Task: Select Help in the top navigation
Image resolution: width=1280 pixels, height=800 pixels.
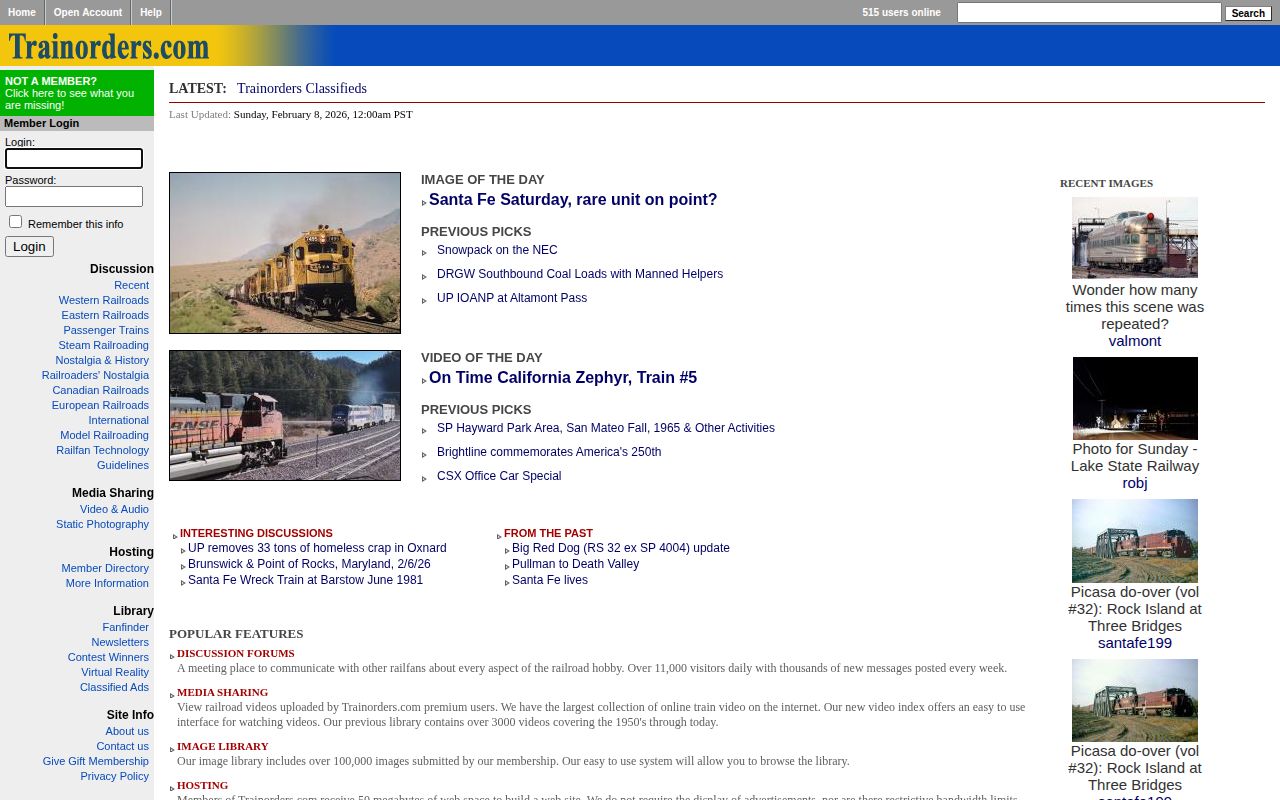Action: pyautogui.click(x=150, y=12)
